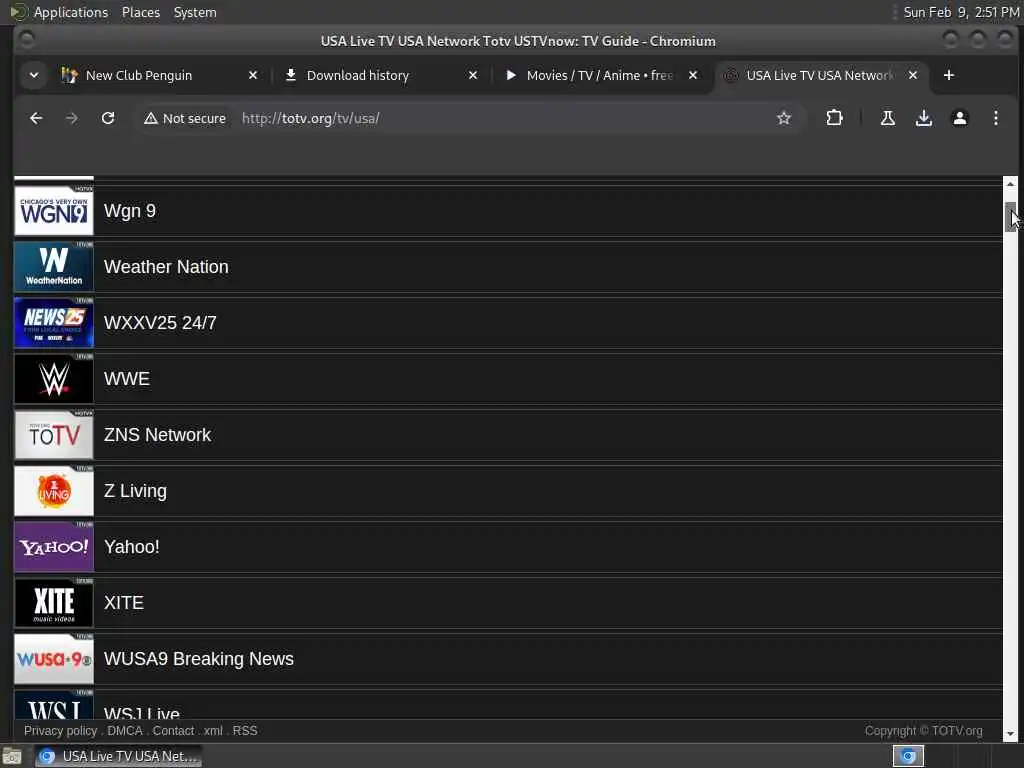This screenshot has height=768, width=1024.
Task: Click the page scrollbar up arrow
Action: coord(1010,184)
